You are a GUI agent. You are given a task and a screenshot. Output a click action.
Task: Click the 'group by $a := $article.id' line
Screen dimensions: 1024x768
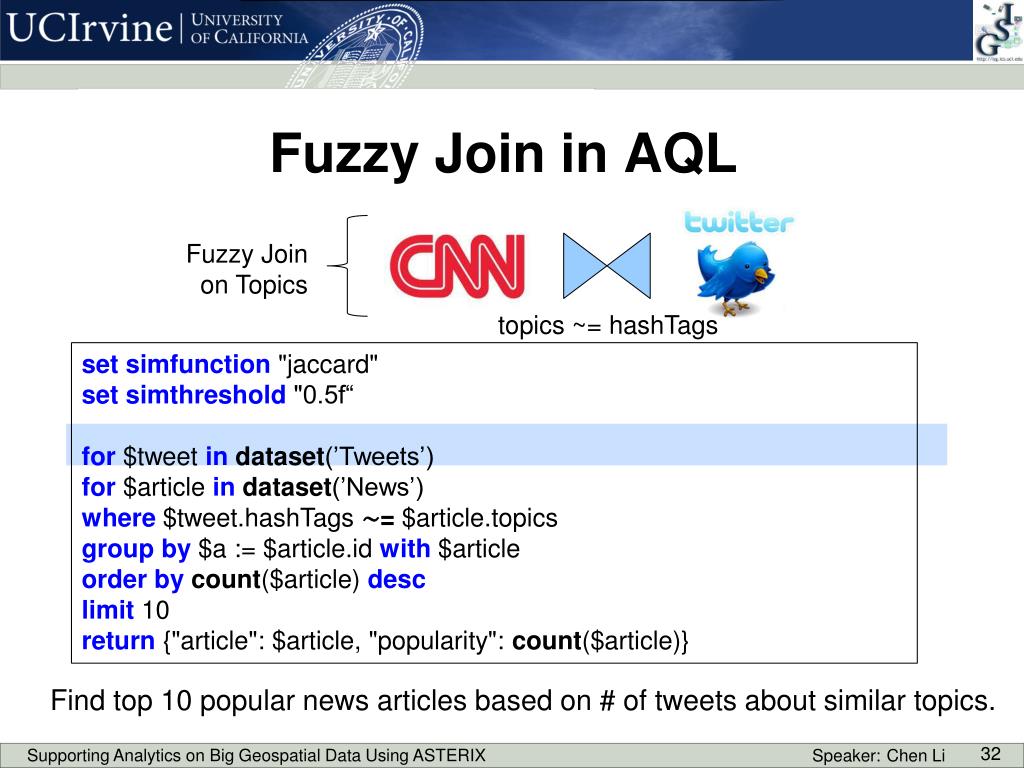tap(300, 549)
